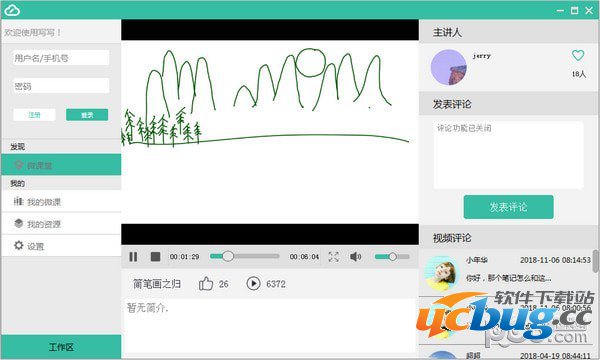Close the application window
This screenshot has width=600, height=360.
(x=589, y=11)
